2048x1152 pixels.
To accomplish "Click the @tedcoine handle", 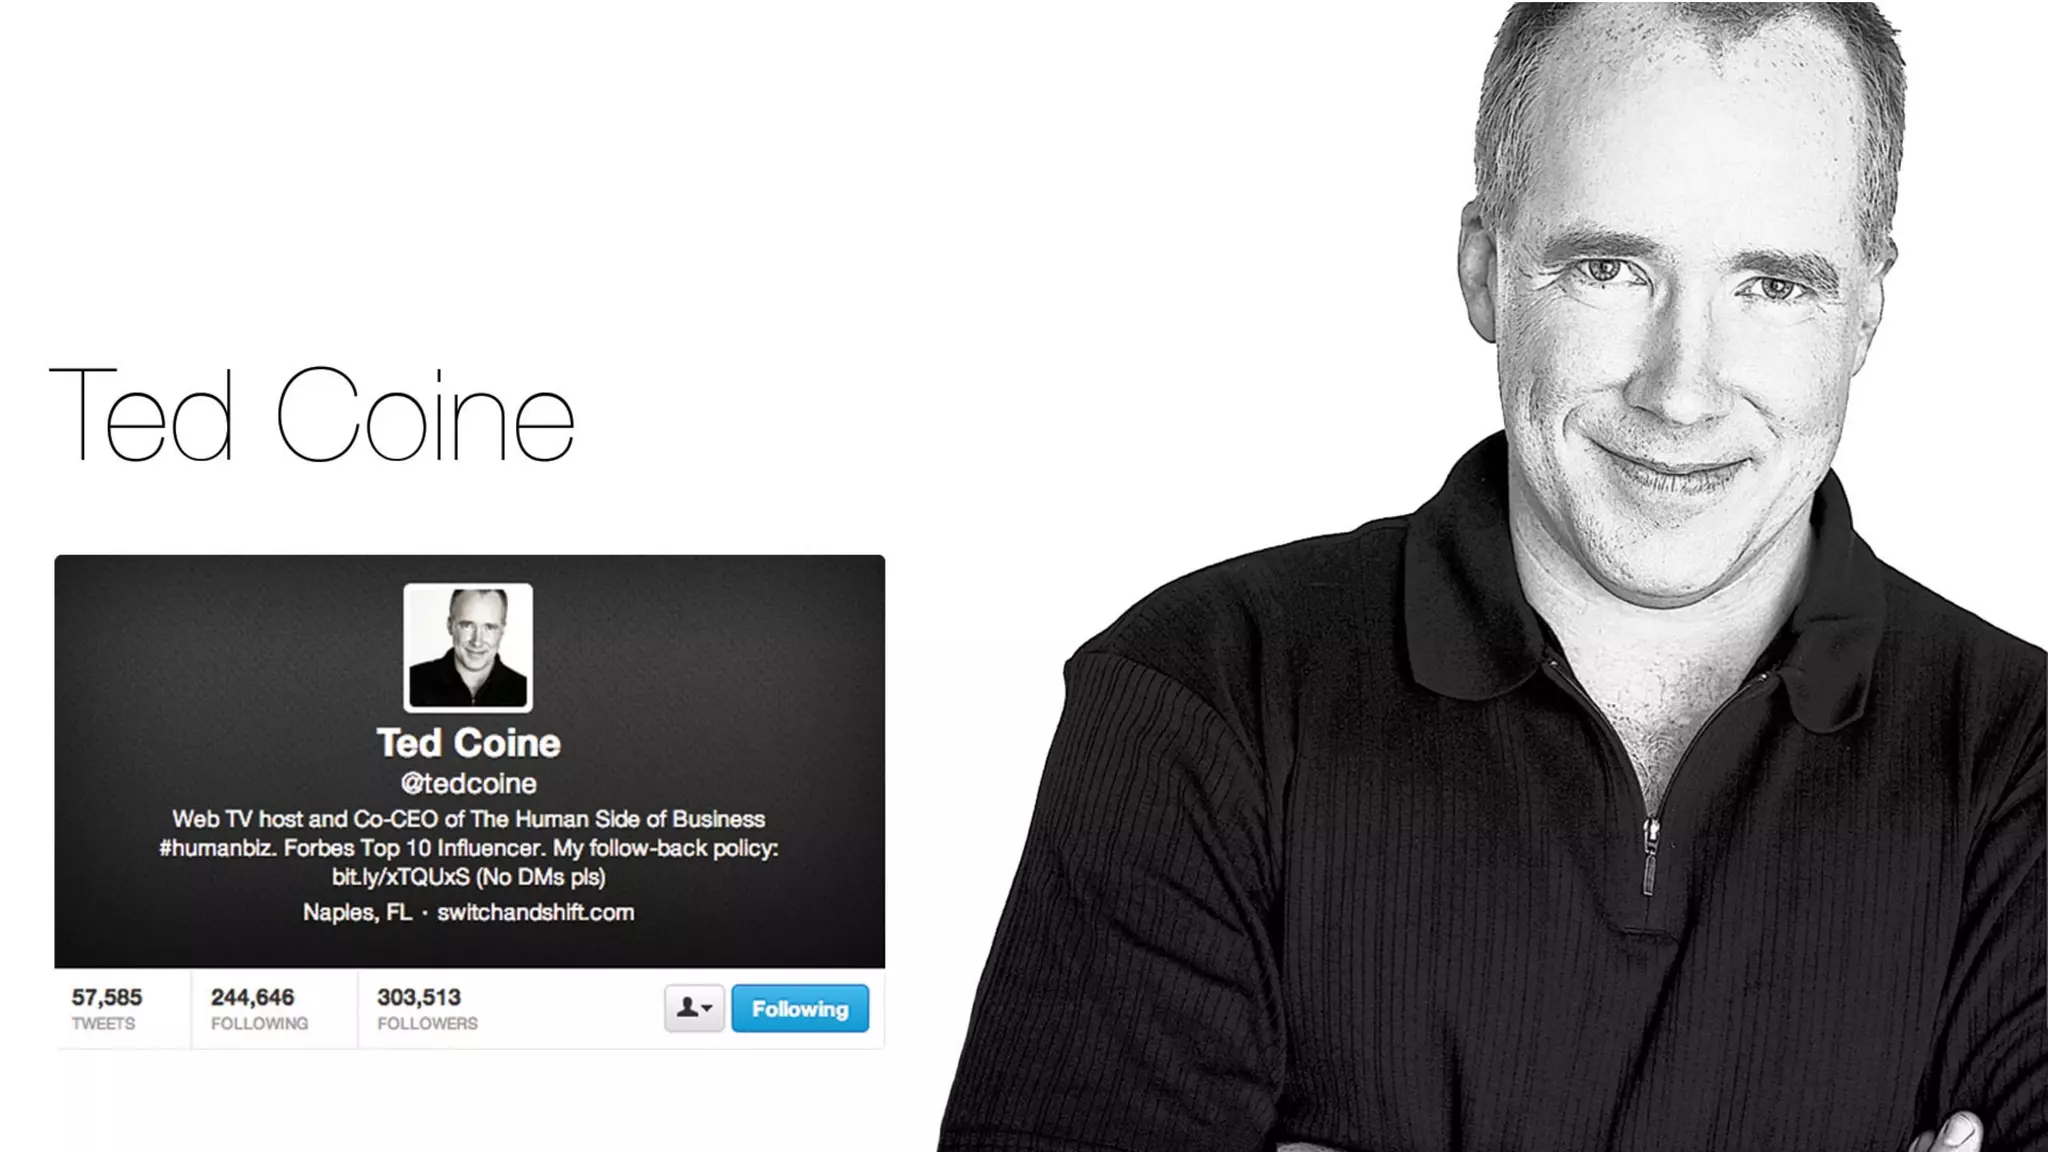I will click(468, 783).
